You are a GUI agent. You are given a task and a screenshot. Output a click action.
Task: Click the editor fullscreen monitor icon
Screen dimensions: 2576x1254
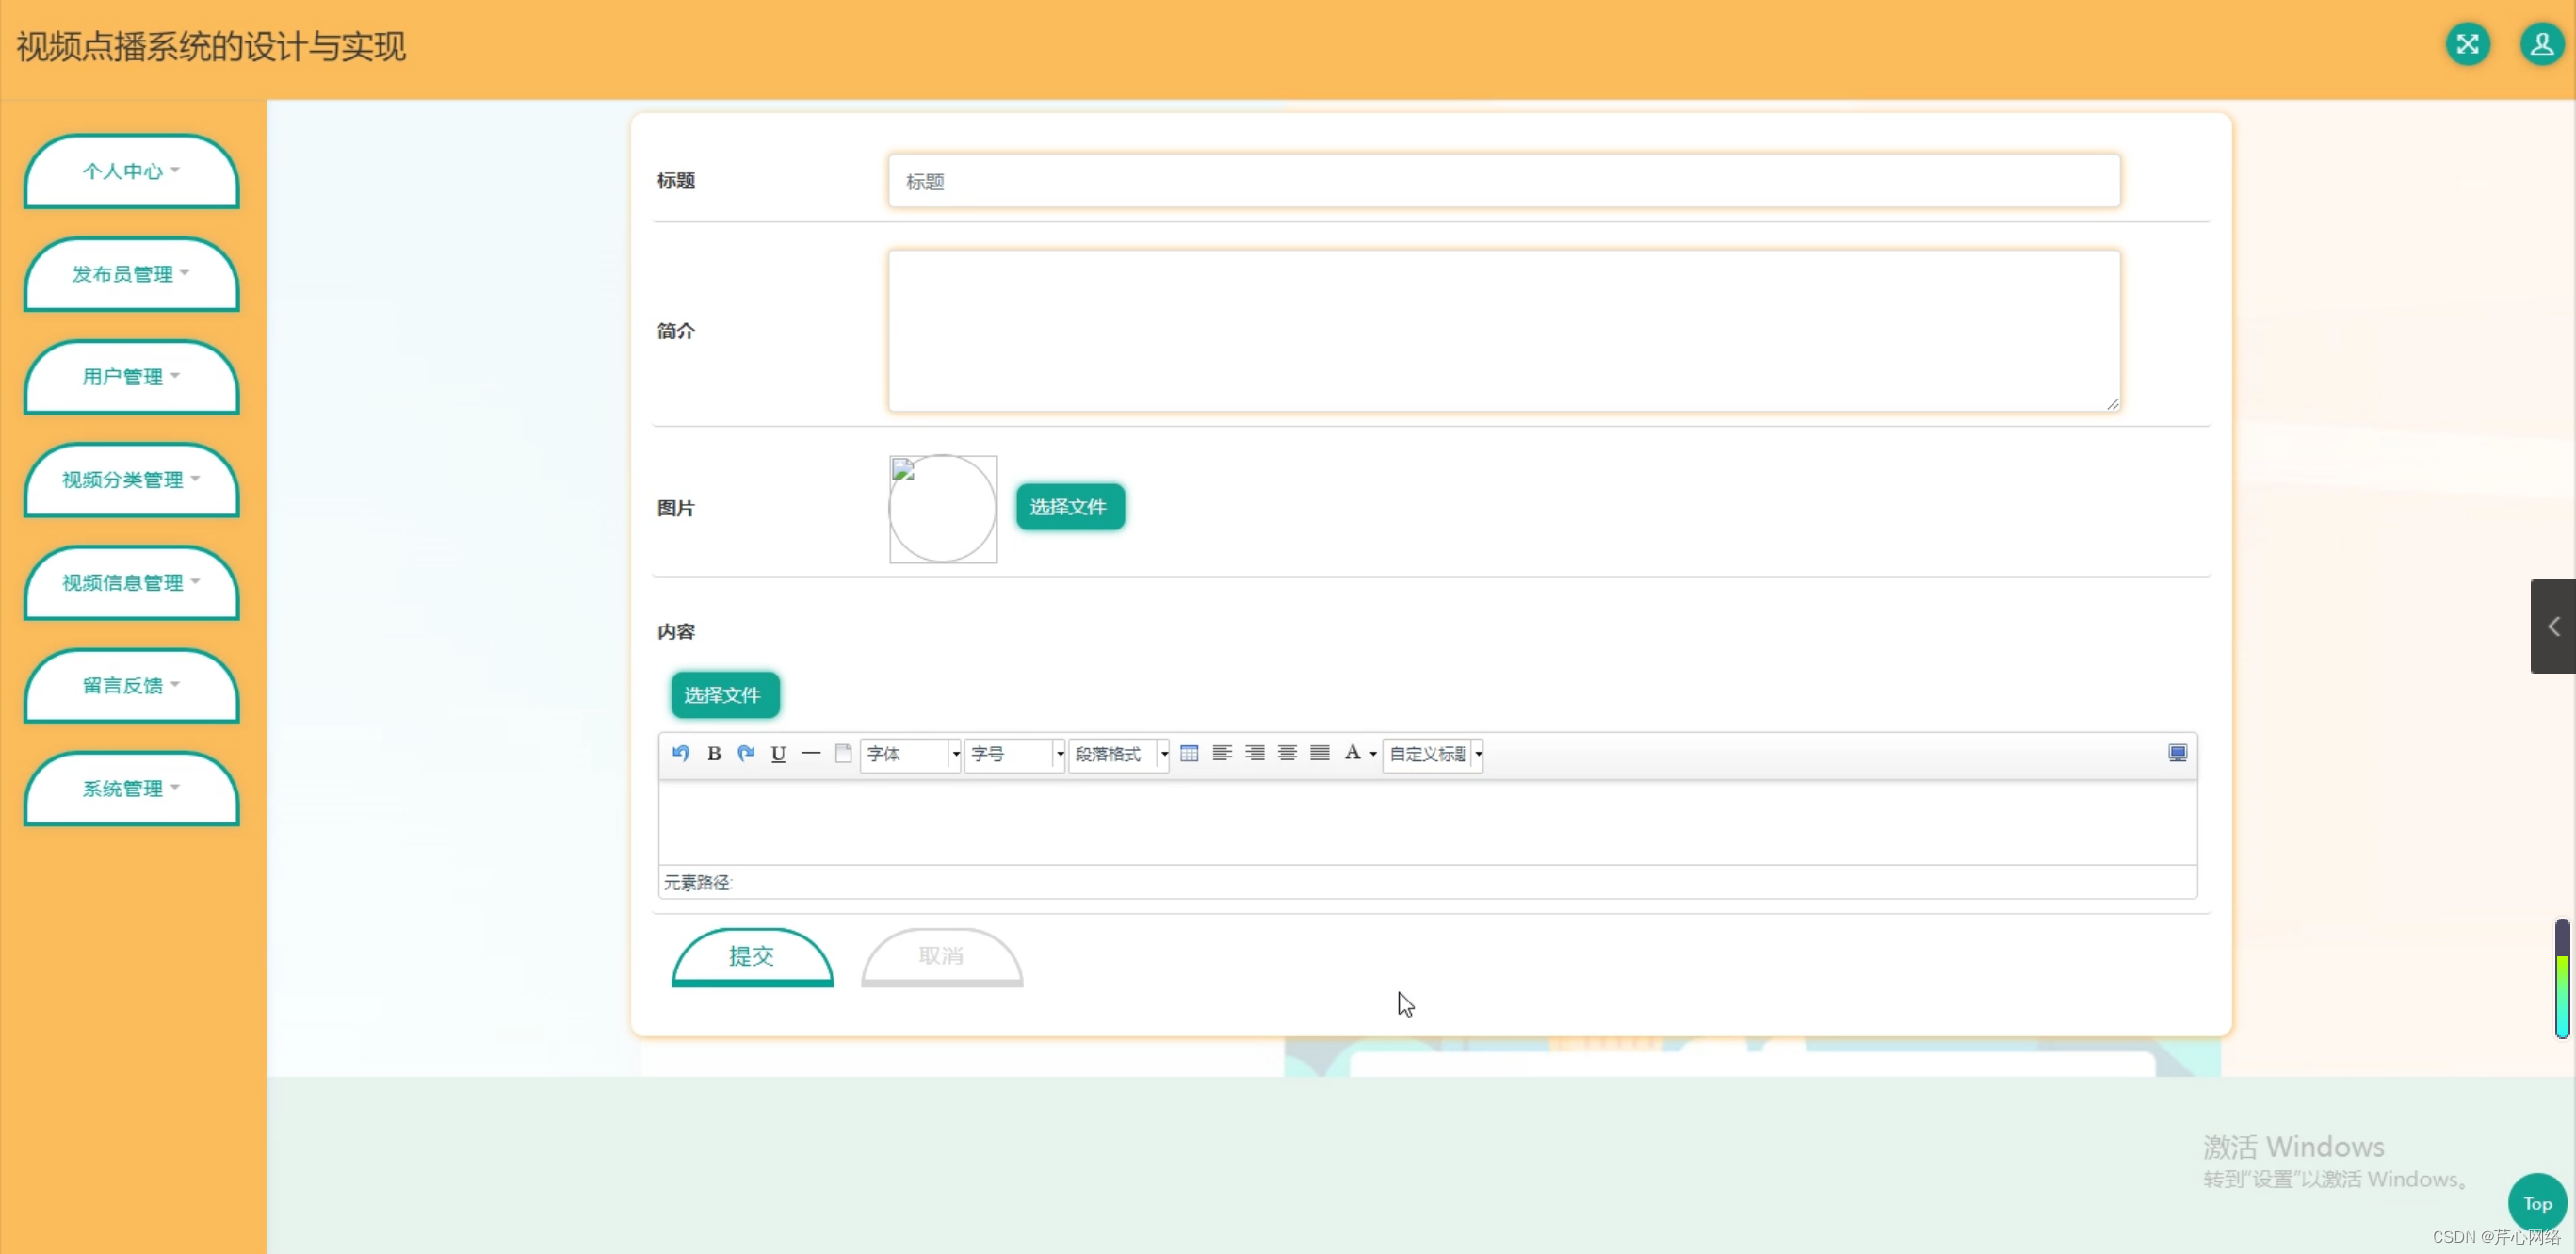[2177, 753]
